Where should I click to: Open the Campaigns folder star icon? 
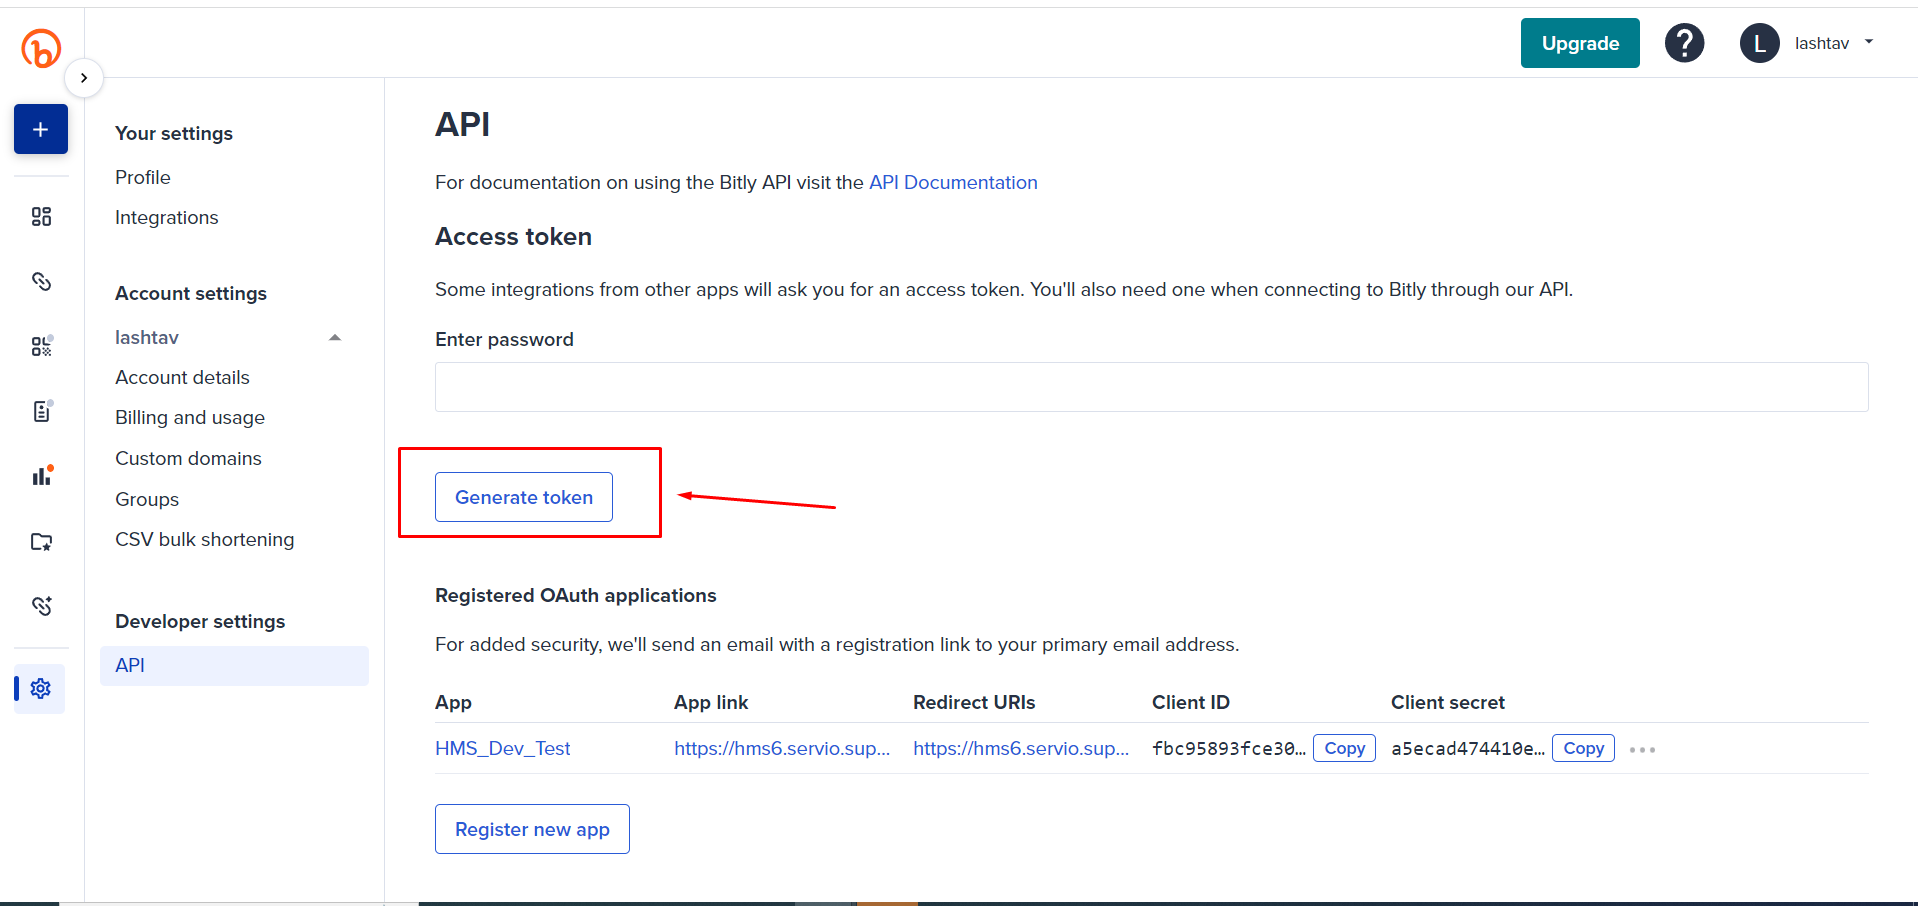(x=41, y=542)
